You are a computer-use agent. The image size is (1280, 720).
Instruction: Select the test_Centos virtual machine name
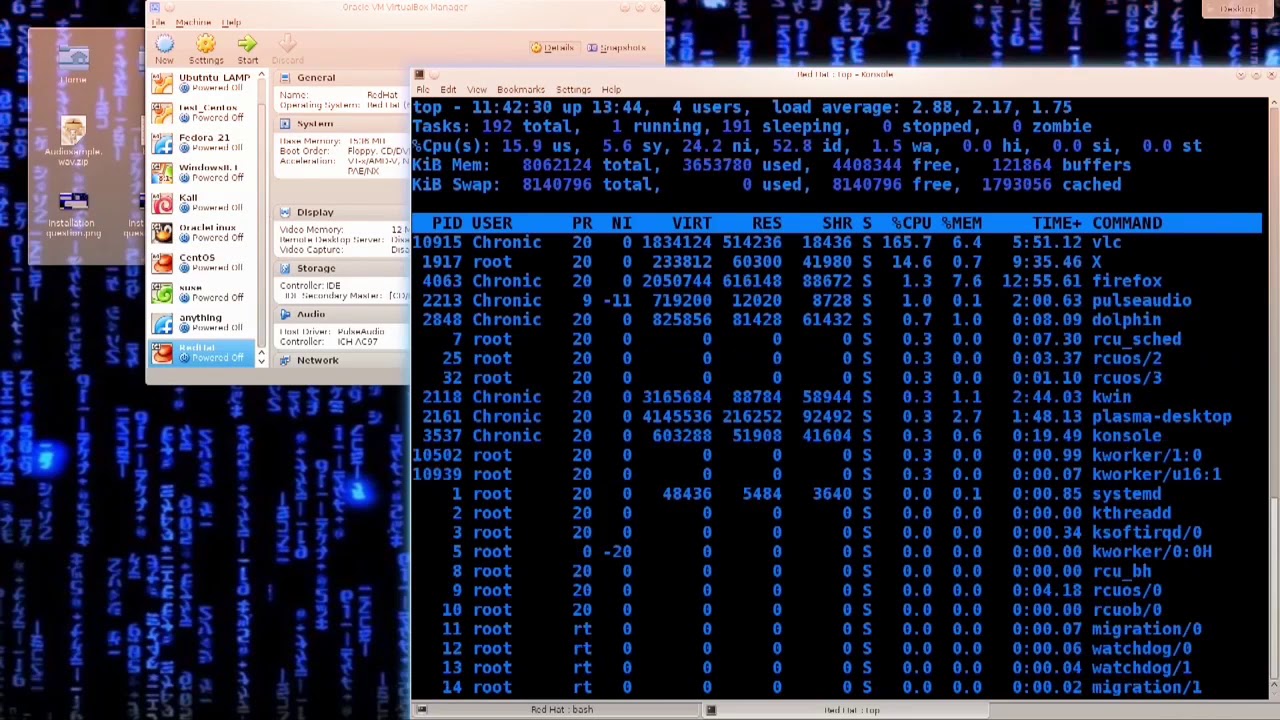coord(208,107)
